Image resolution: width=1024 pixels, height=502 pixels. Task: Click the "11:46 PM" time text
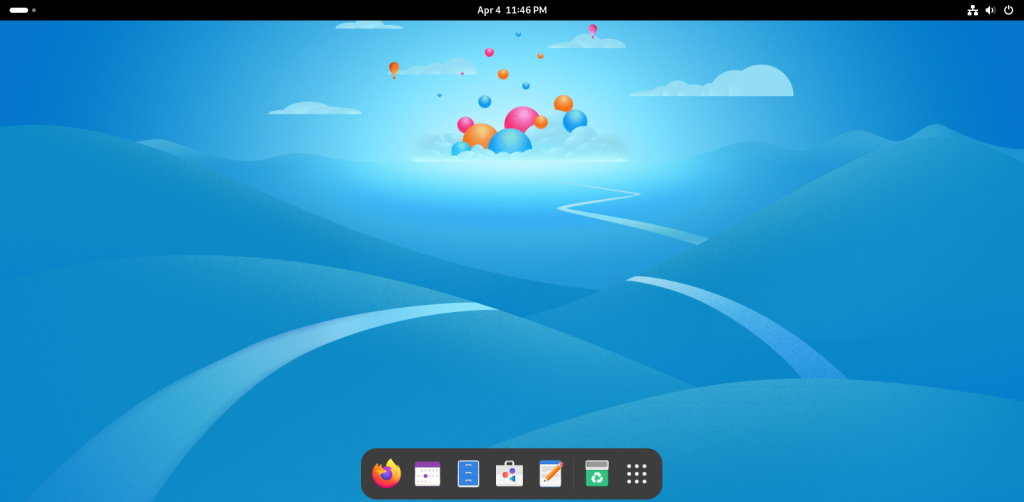pos(527,10)
